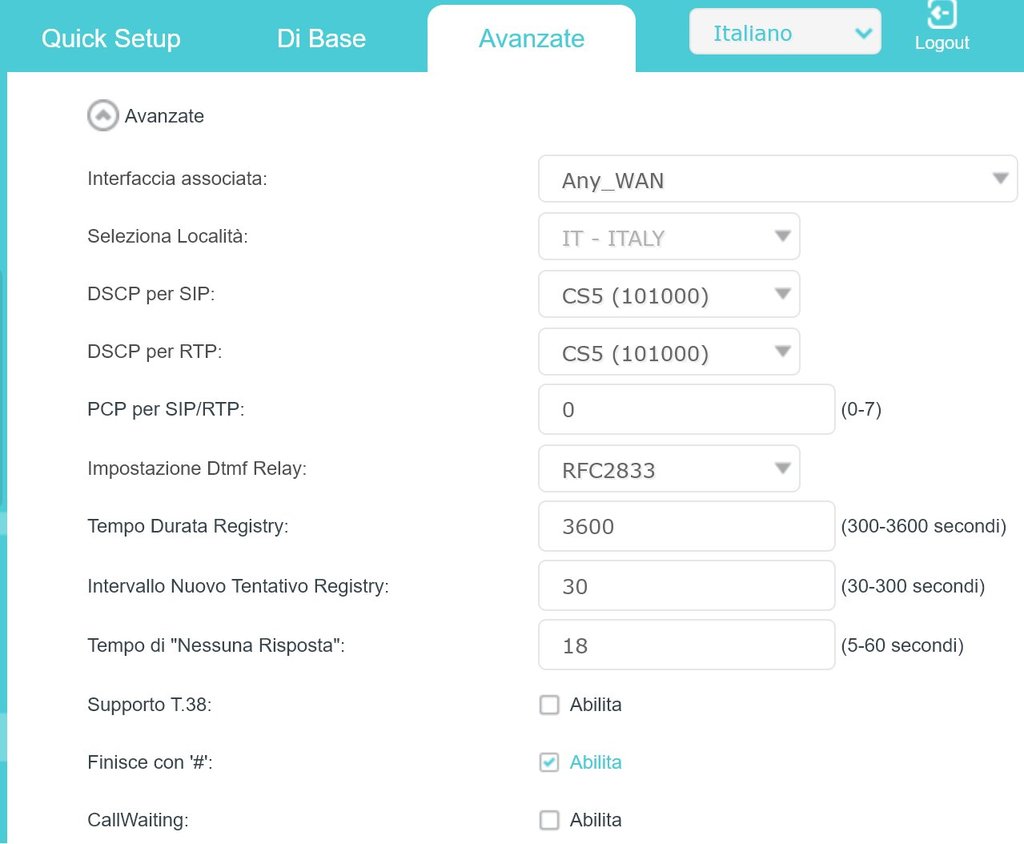This screenshot has width=1024, height=844.
Task: Open the Italiano language dropdown
Action: pos(785,31)
